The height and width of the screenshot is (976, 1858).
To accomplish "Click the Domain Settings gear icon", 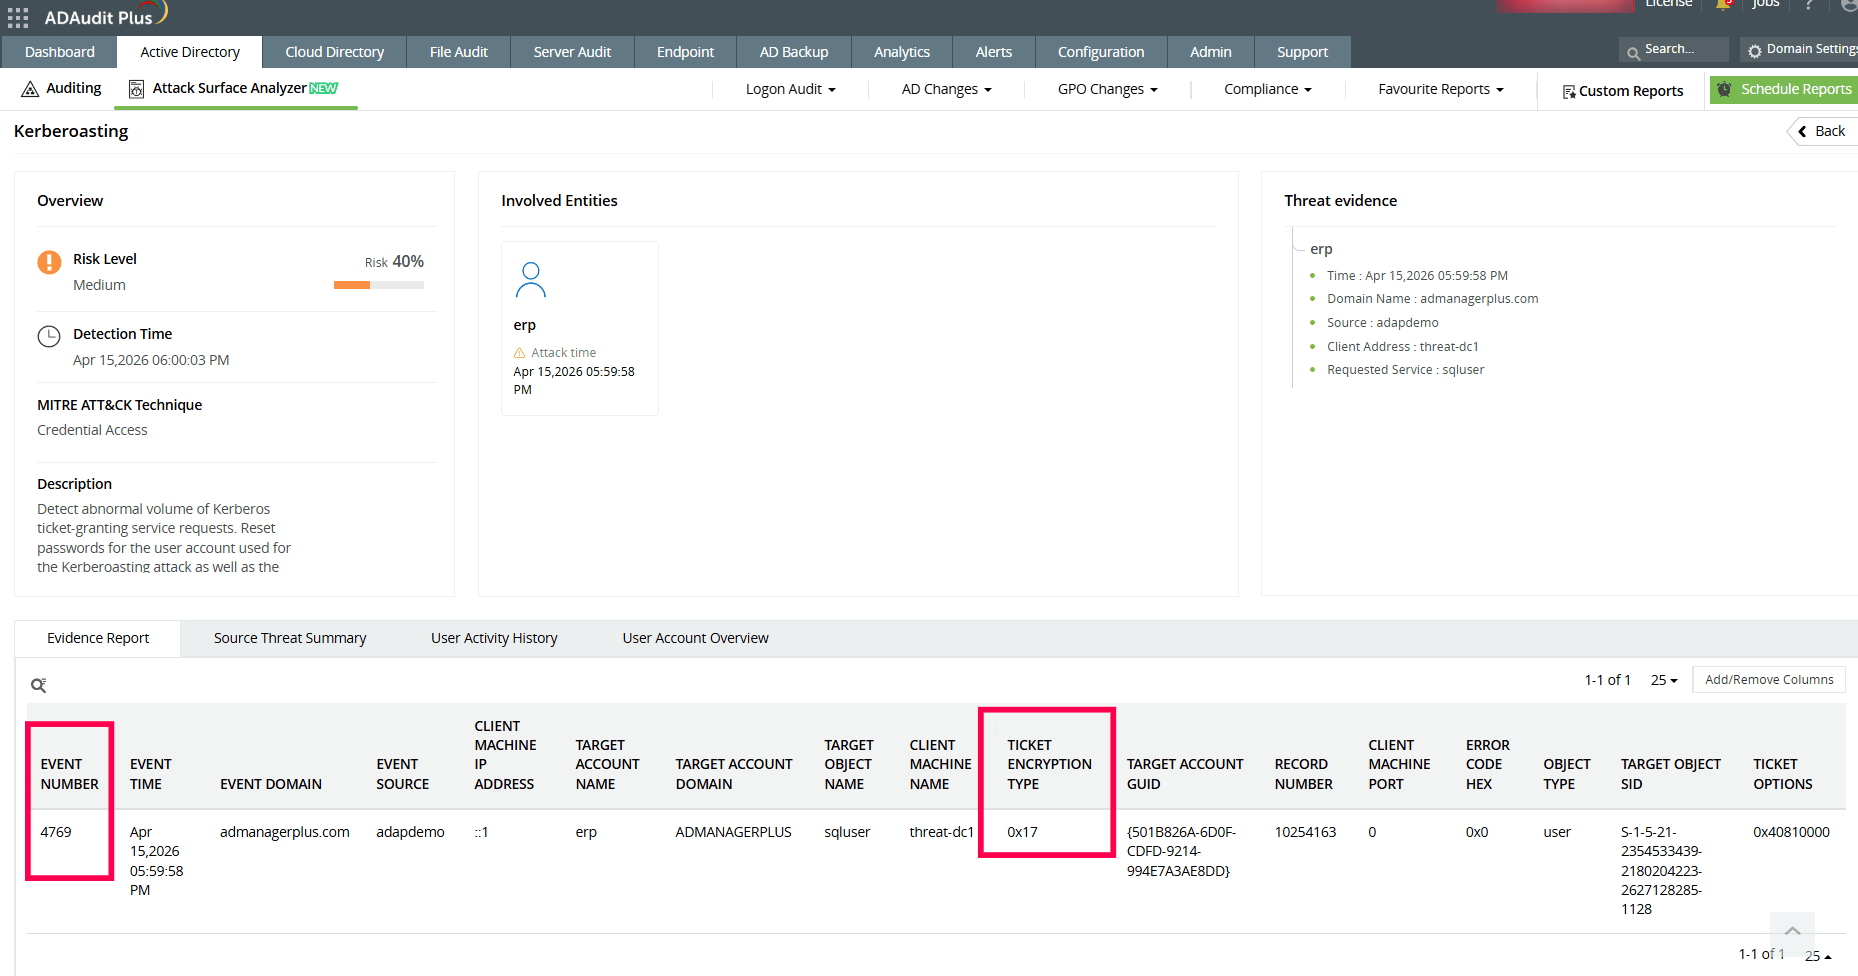I will click(x=1754, y=50).
